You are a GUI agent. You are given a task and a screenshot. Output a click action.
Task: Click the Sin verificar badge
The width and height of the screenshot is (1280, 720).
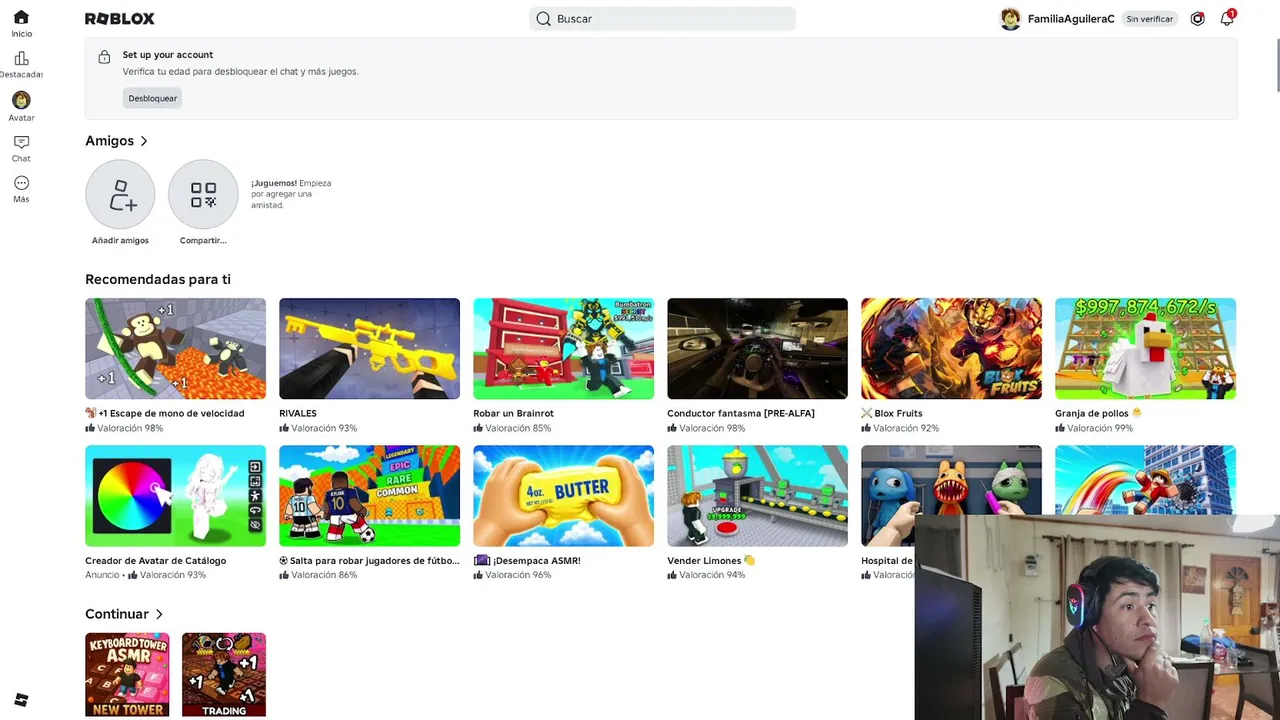1149,19
